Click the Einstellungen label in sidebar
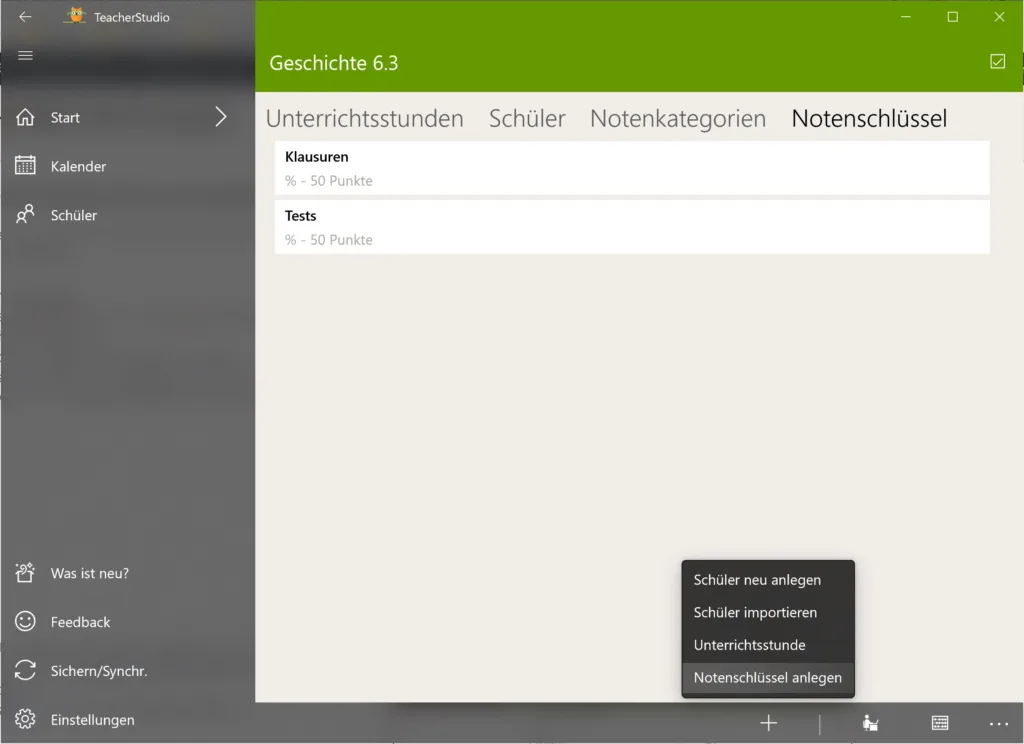 (93, 720)
